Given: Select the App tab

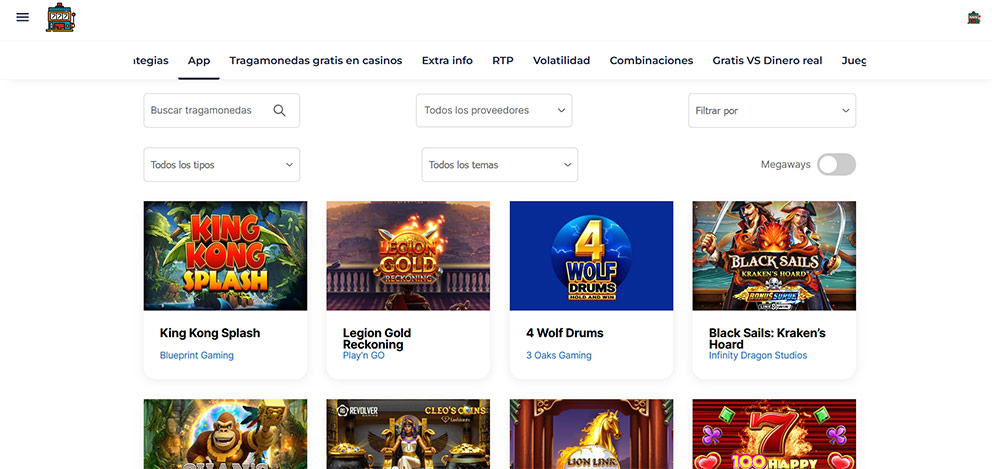Looking at the screenshot, I should coord(199,61).
